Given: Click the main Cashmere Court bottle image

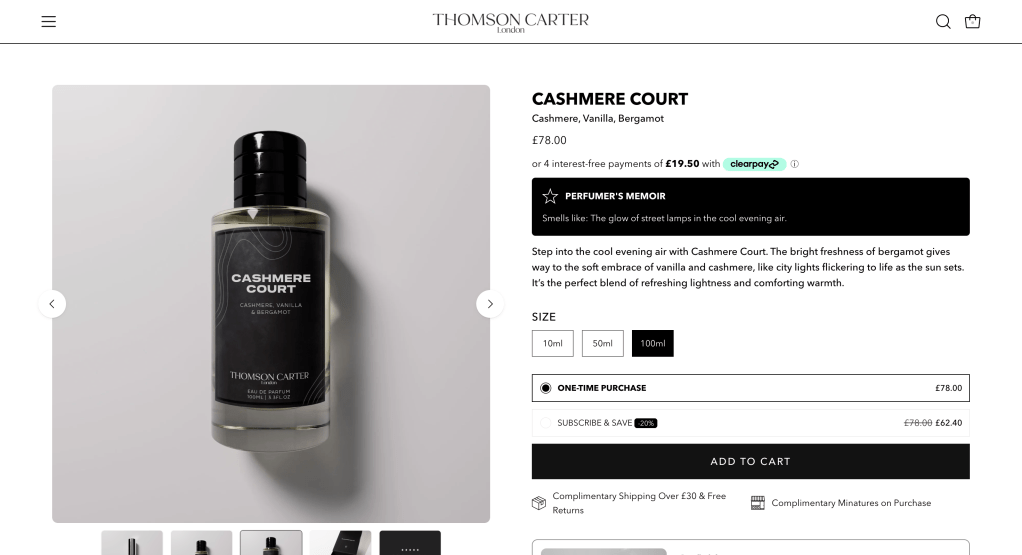Looking at the screenshot, I should point(271,304).
